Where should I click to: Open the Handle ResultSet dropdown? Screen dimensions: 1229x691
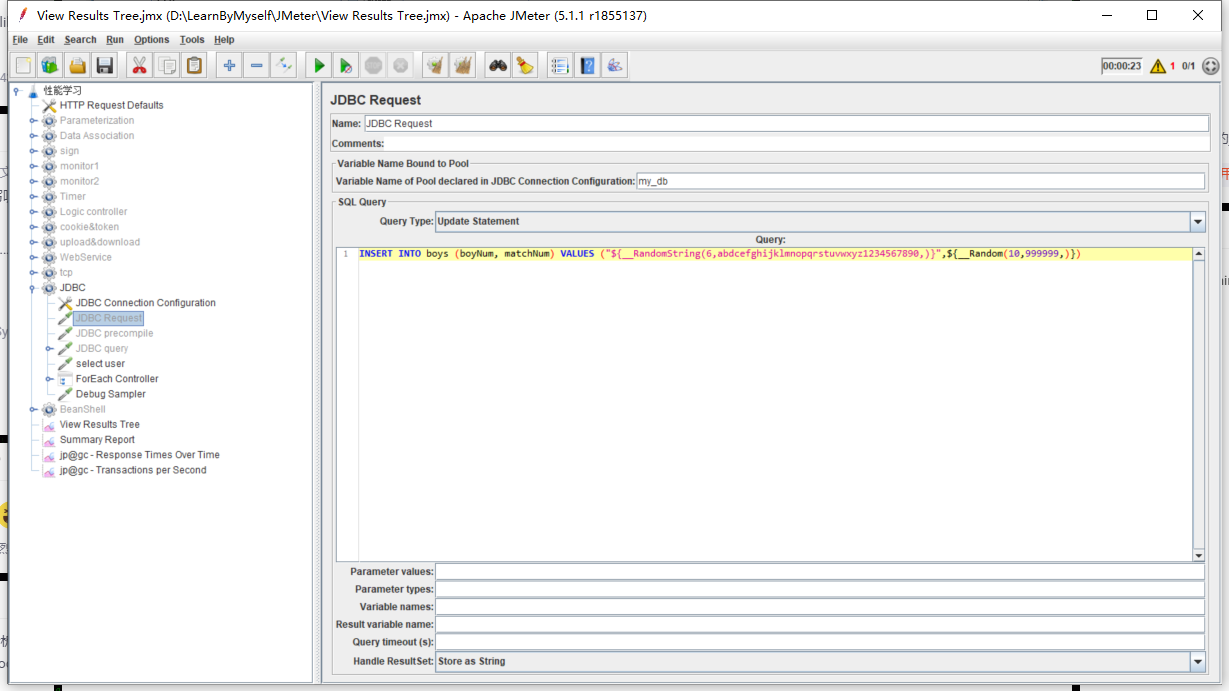[x=1197, y=661]
